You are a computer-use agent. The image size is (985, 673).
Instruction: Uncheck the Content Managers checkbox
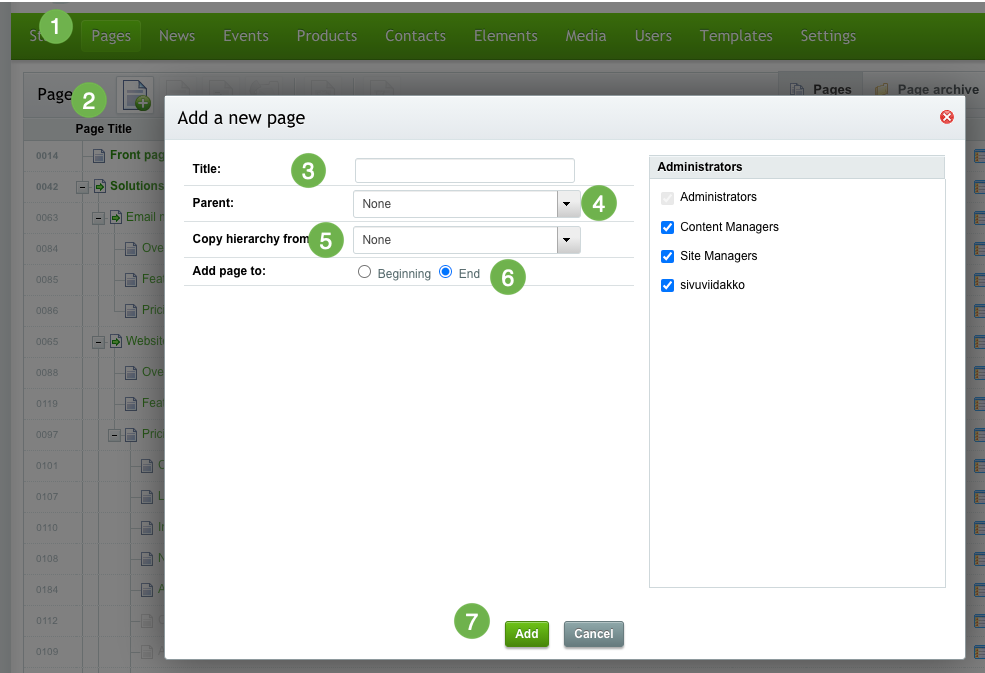(667, 227)
